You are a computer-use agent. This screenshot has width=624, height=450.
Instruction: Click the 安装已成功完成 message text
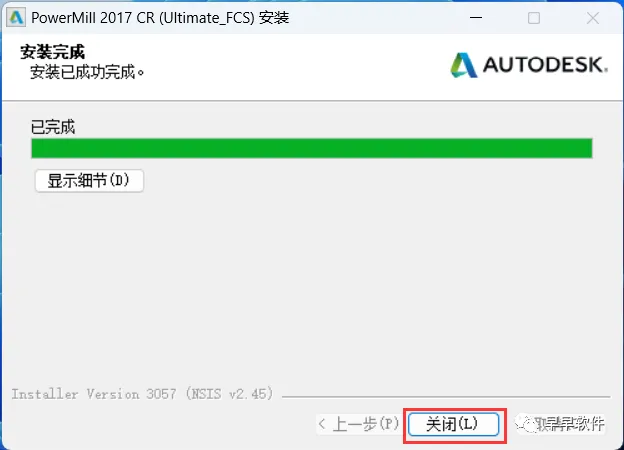click(87, 72)
